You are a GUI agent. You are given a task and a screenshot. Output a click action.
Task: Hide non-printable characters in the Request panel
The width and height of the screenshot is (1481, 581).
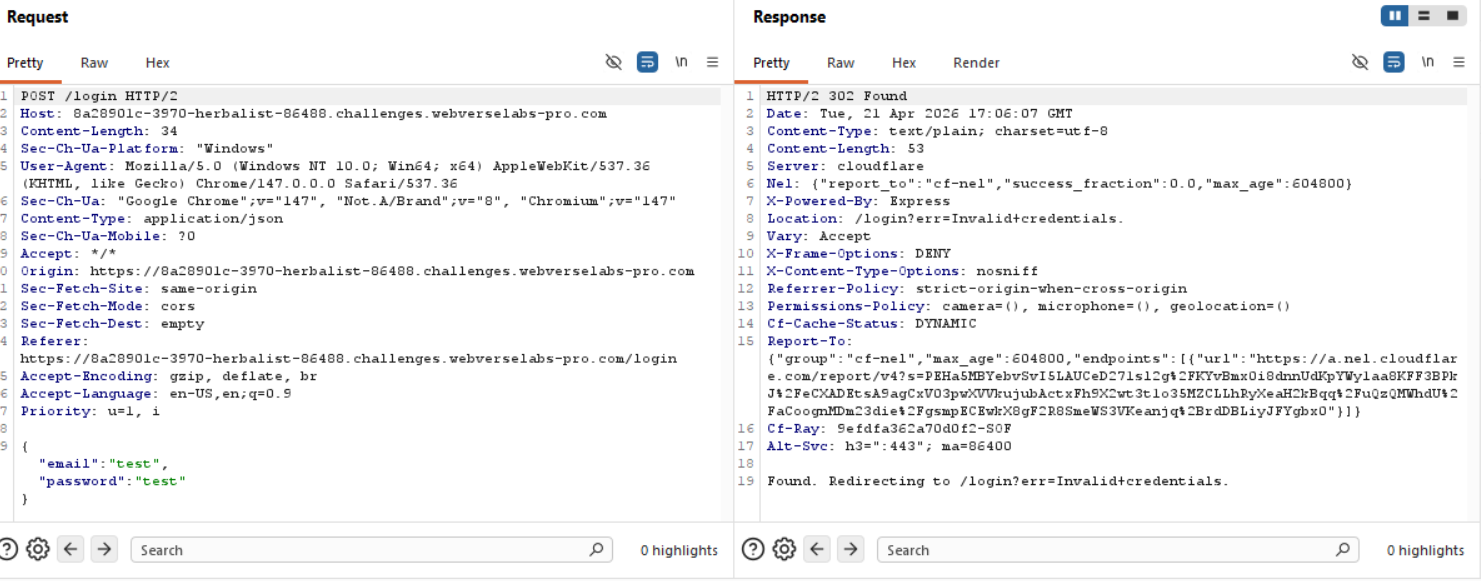pos(614,62)
